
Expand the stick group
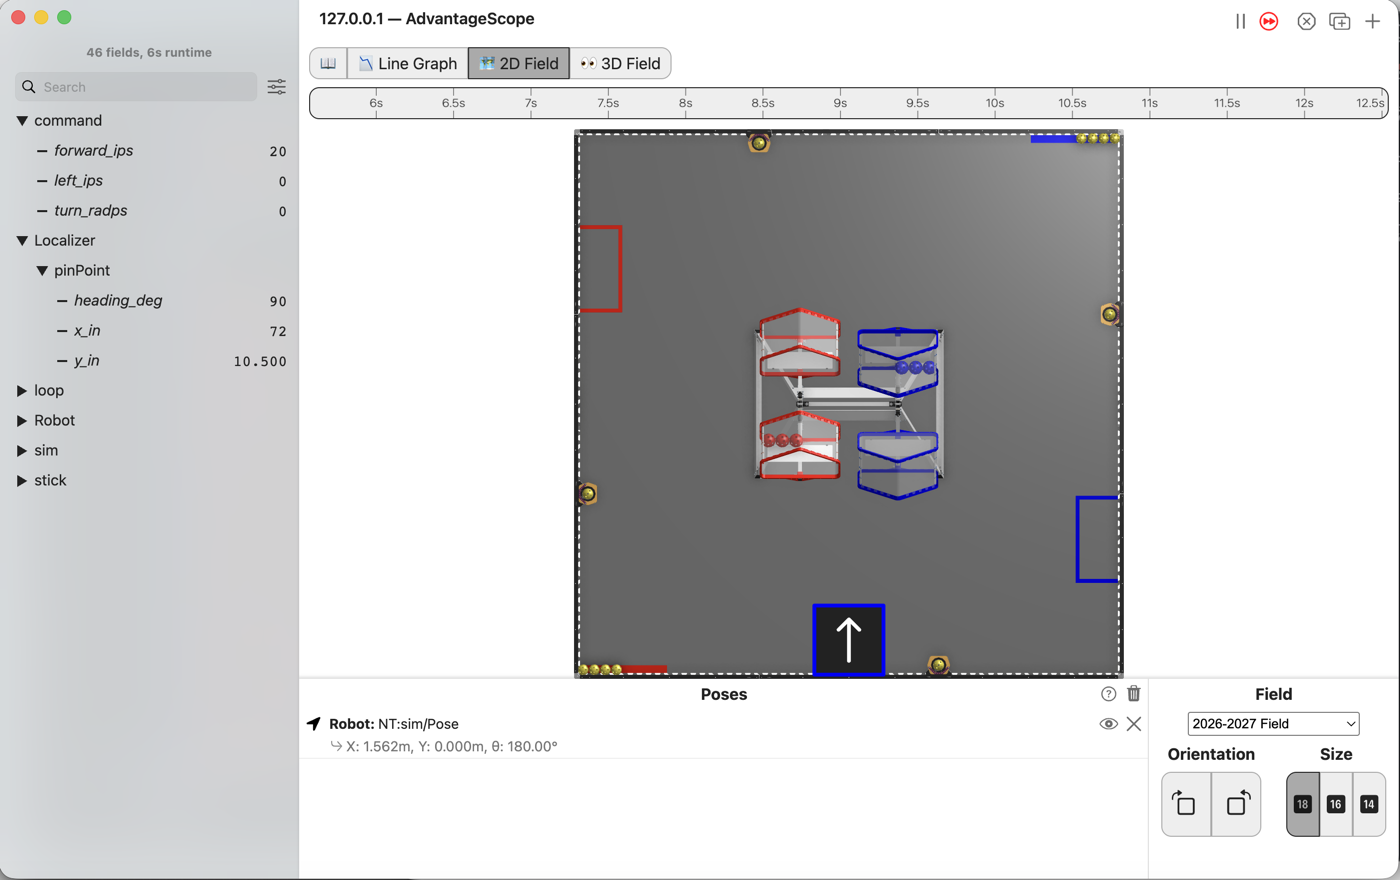point(22,481)
